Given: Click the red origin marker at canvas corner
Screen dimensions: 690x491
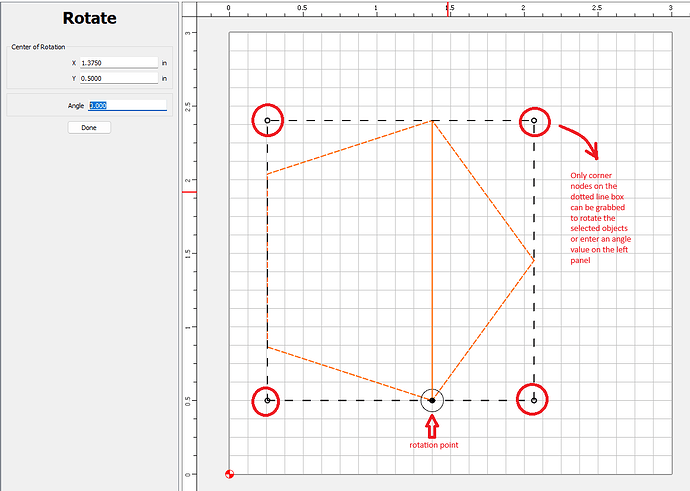Looking at the screenshot, I should pos(230,474).
